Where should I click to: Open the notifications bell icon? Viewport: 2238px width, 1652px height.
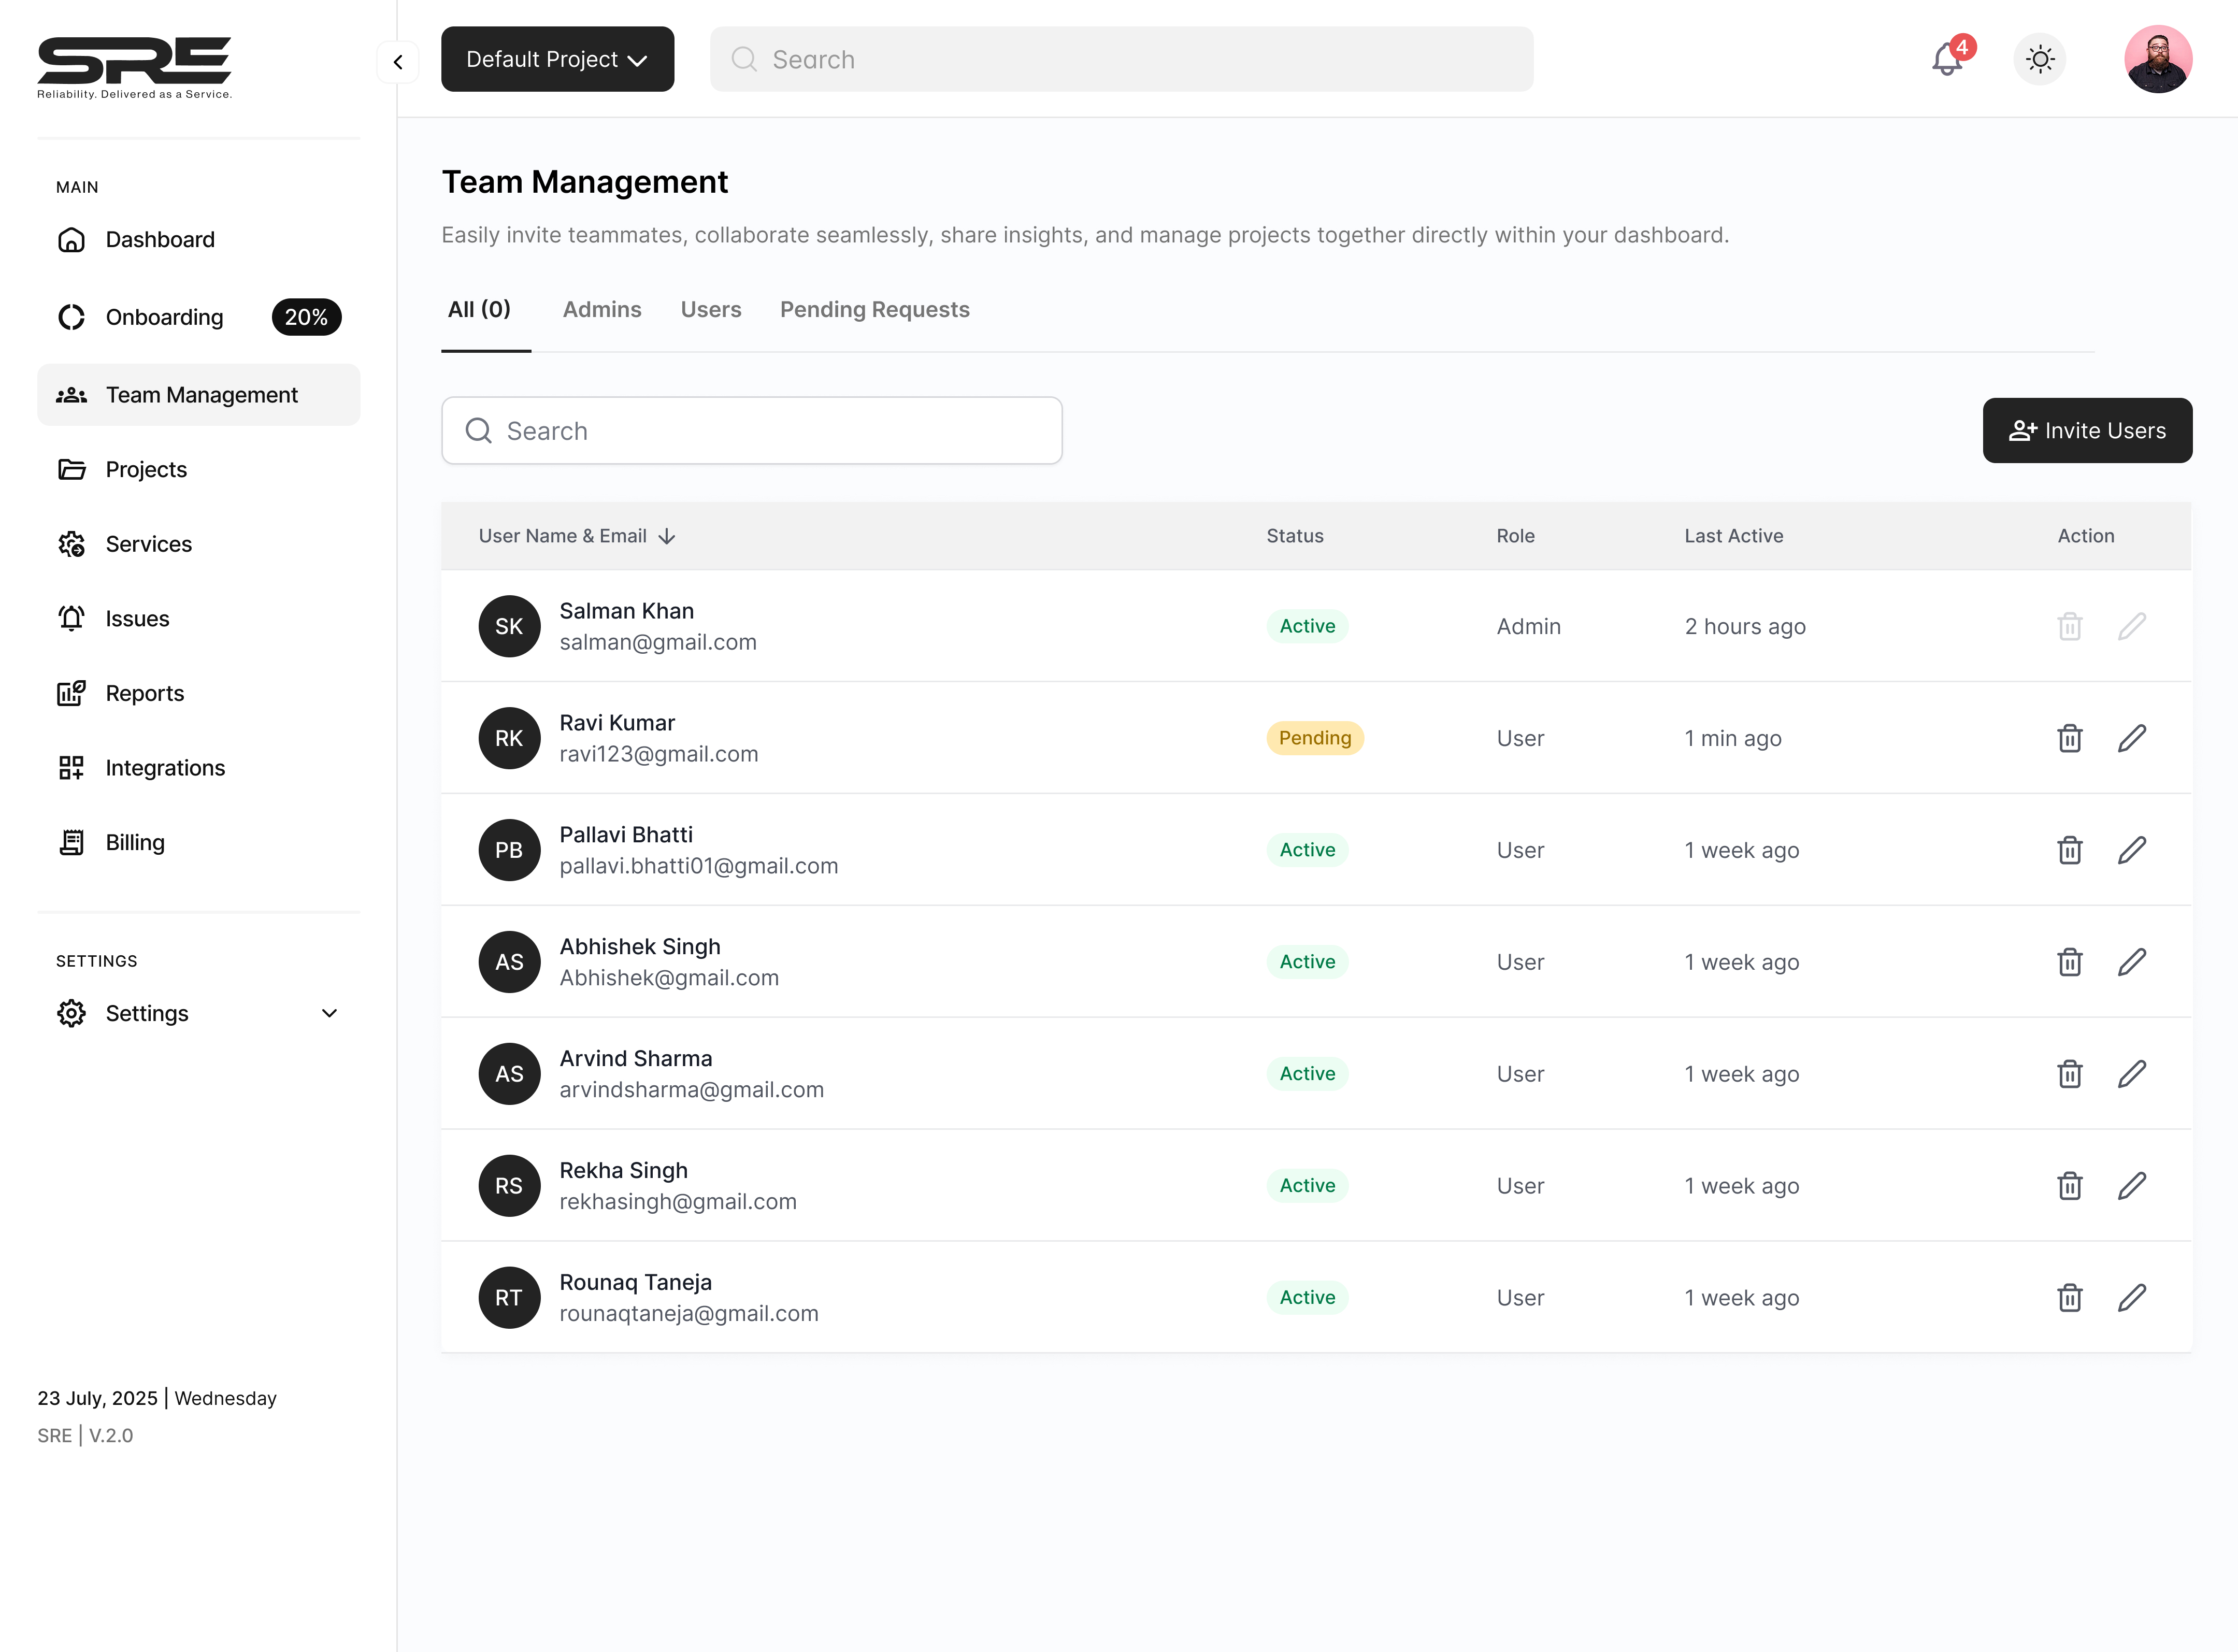(1946, 60)
